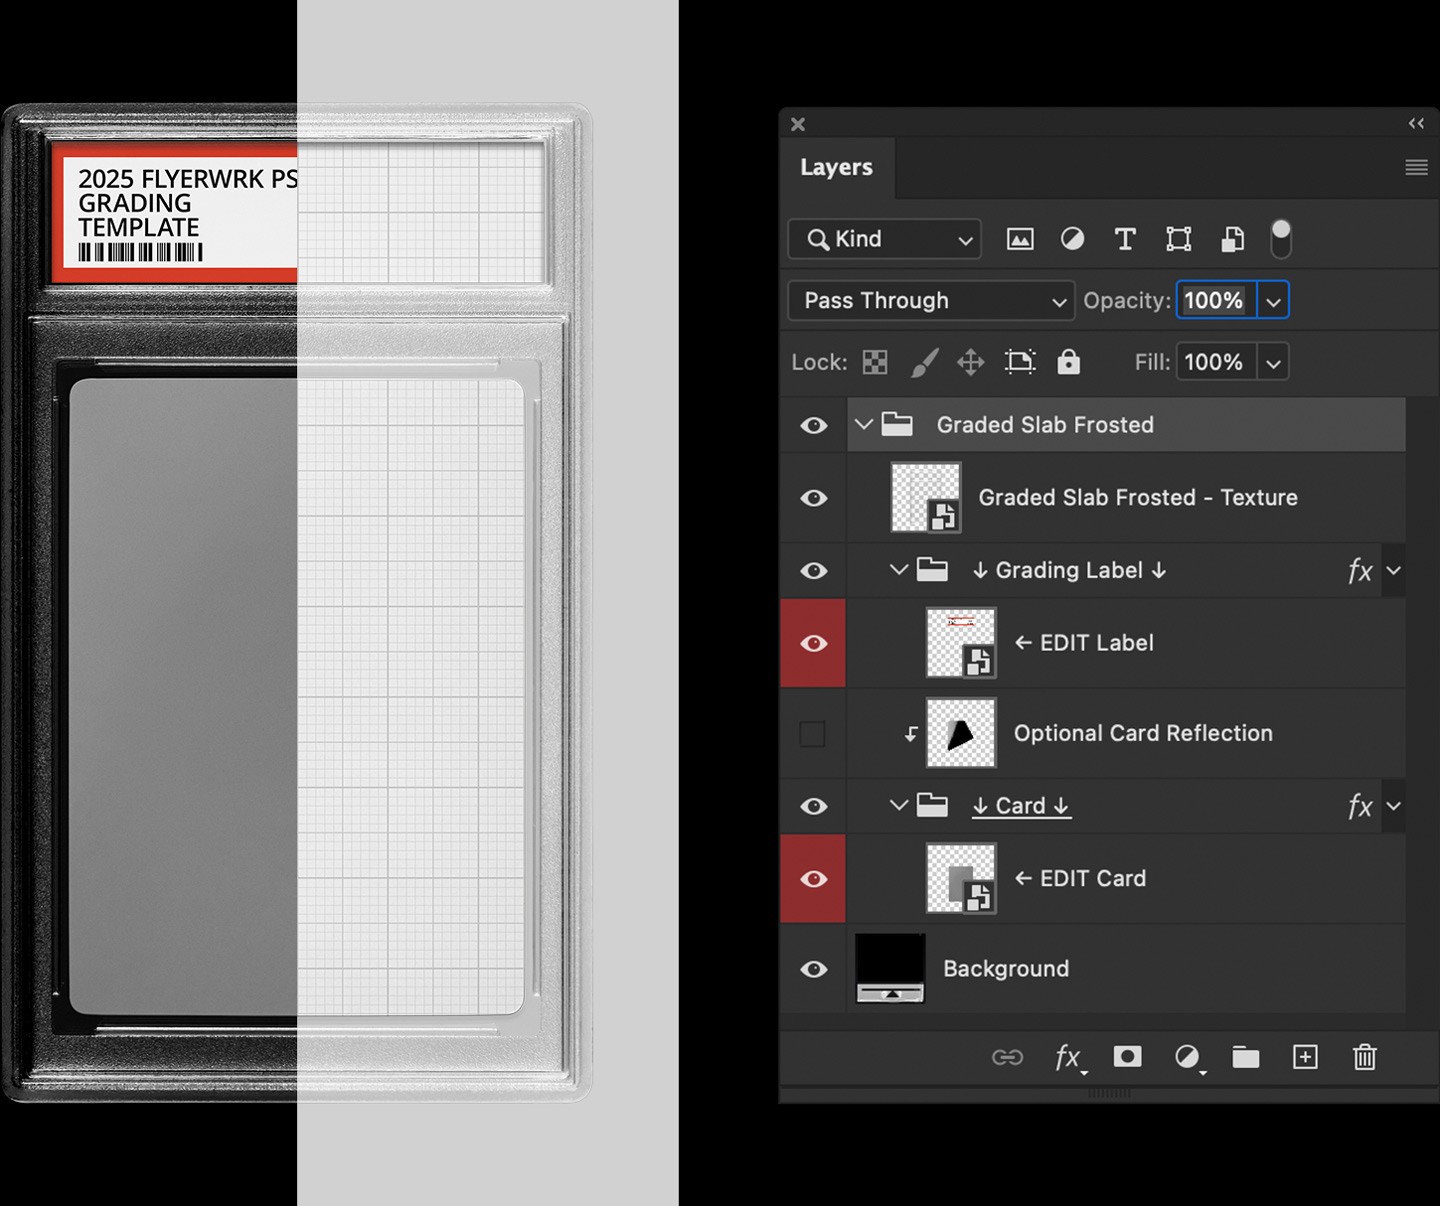Enable visibility for Optional Card Reflection
Image resolution: width=1440 pixels, height=1206 pixels.
pyautogui.click(x=813, y=733)
